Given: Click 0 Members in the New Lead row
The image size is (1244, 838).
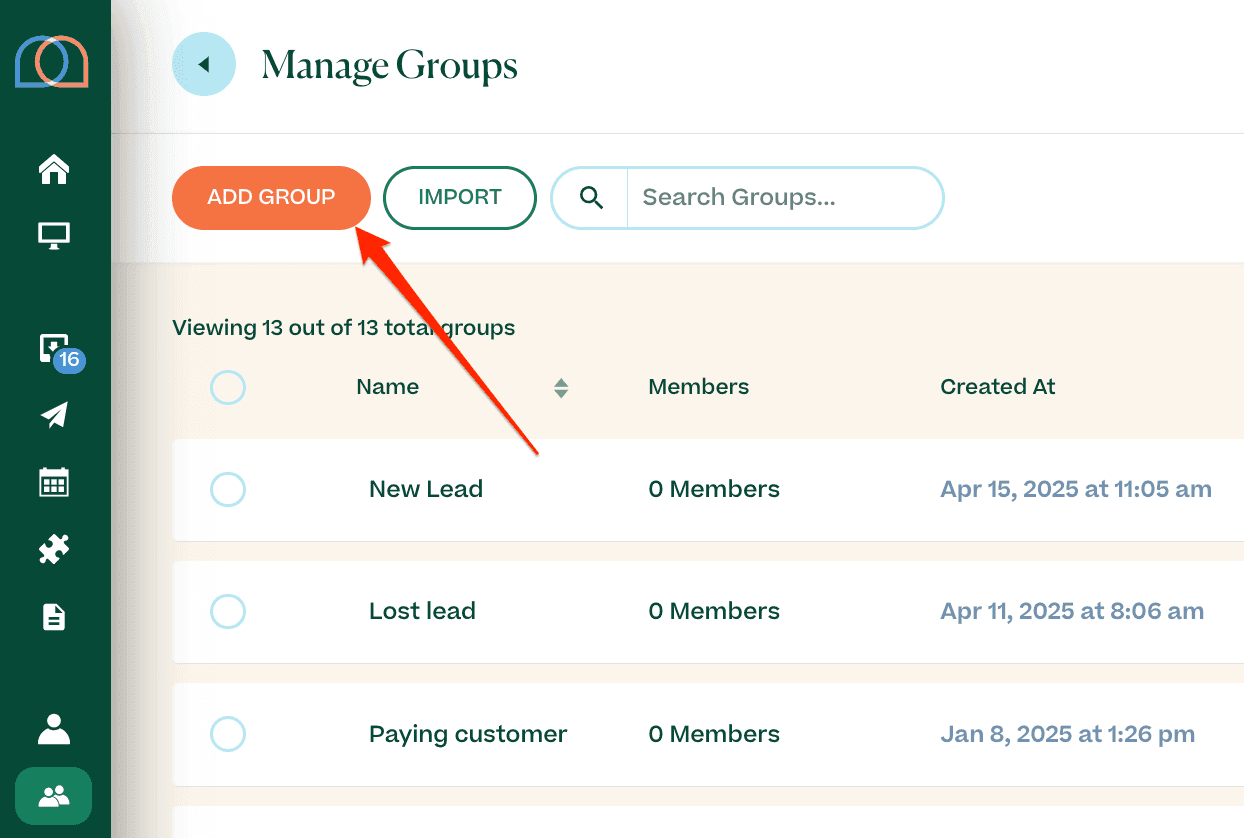Looking at the screenshot, I should point(714,489).
